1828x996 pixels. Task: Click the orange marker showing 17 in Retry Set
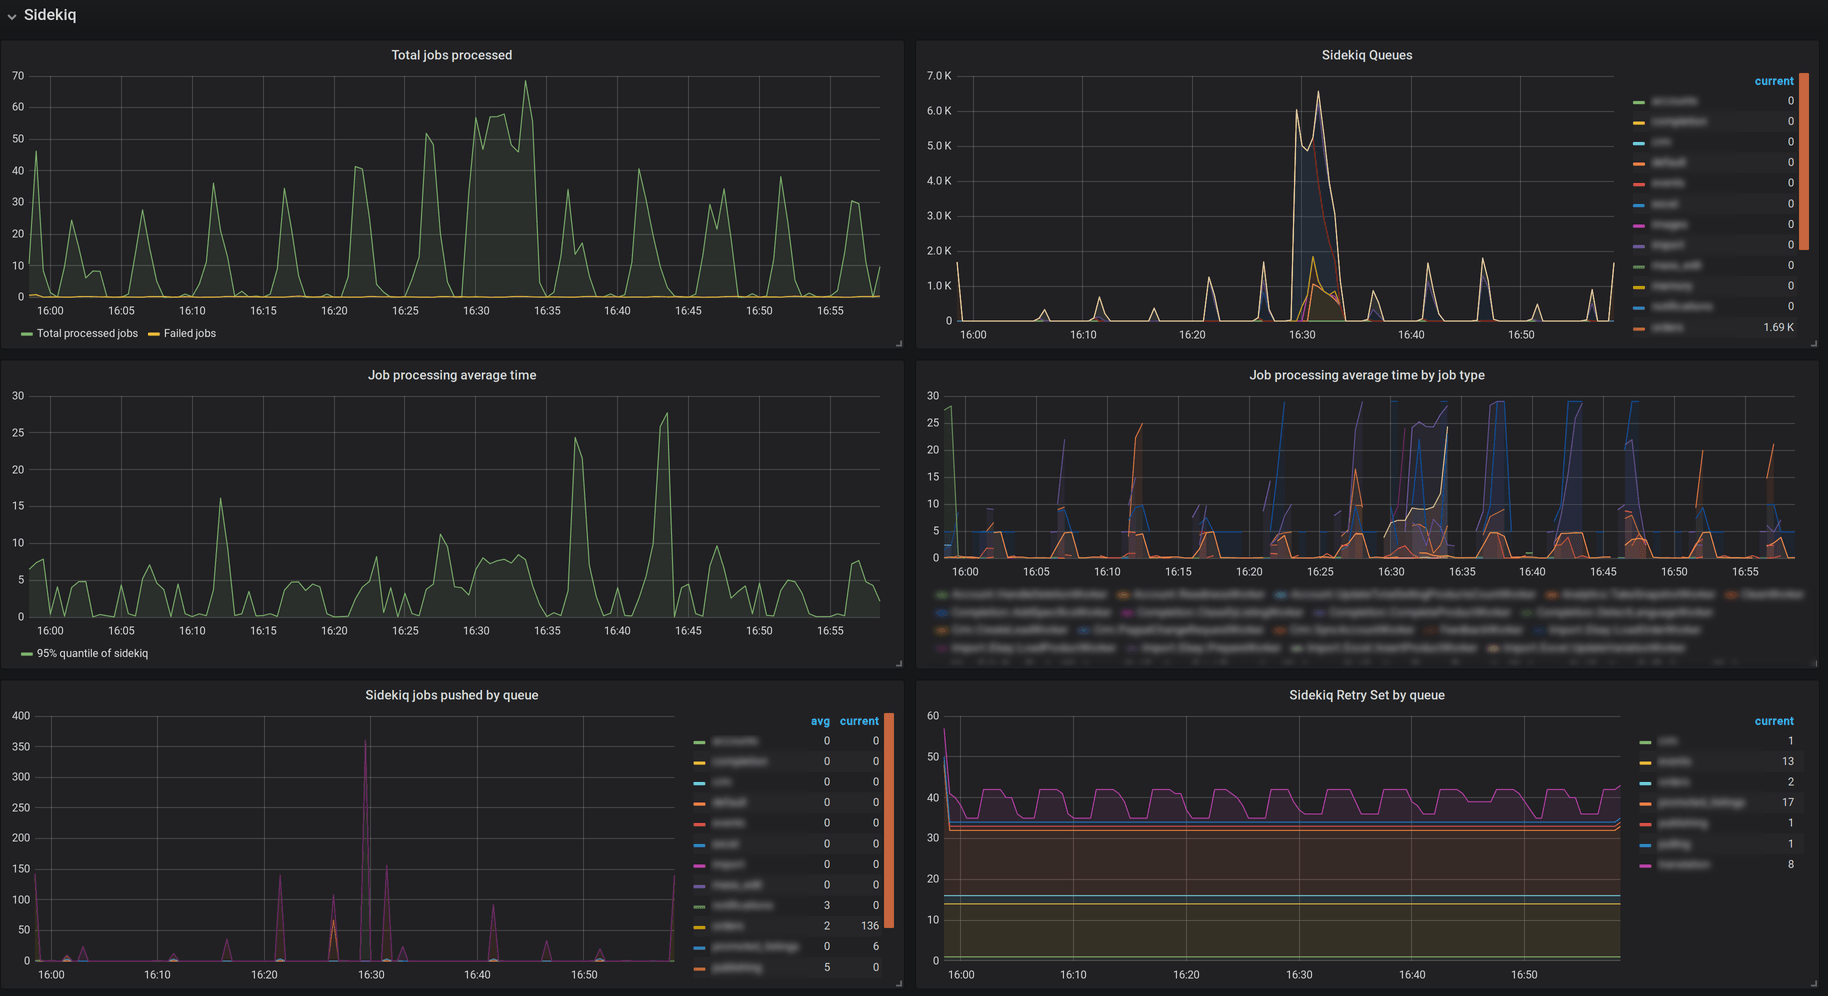(1644, 802)
